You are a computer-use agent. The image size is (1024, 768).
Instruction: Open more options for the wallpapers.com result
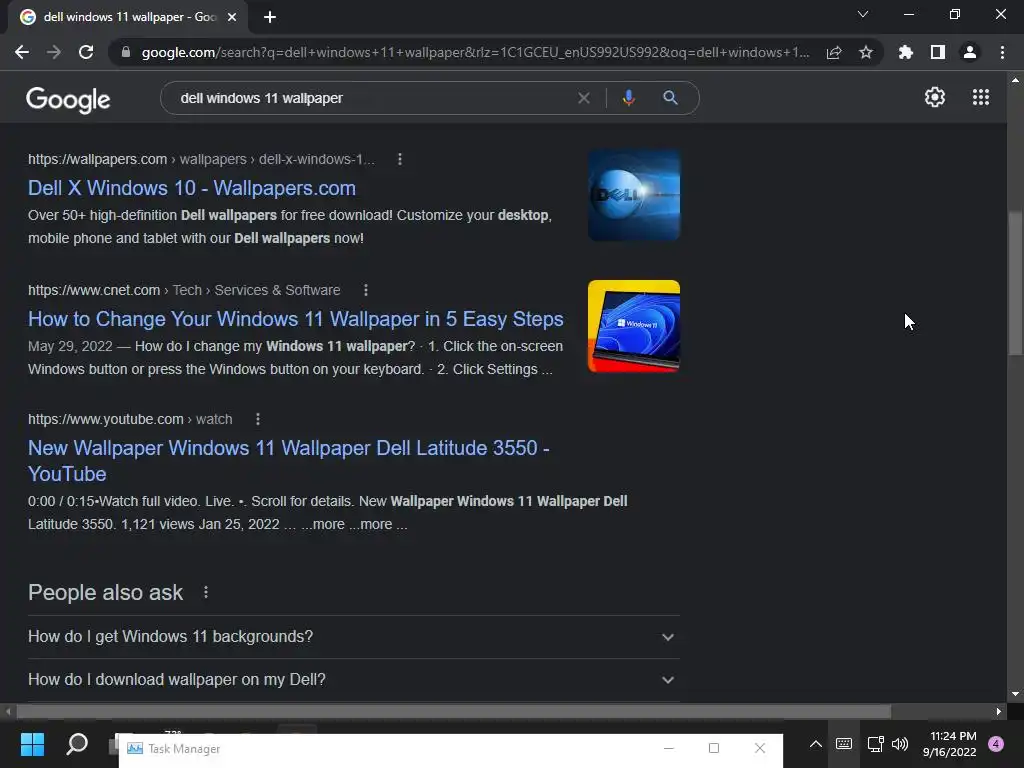pos(400,159)
